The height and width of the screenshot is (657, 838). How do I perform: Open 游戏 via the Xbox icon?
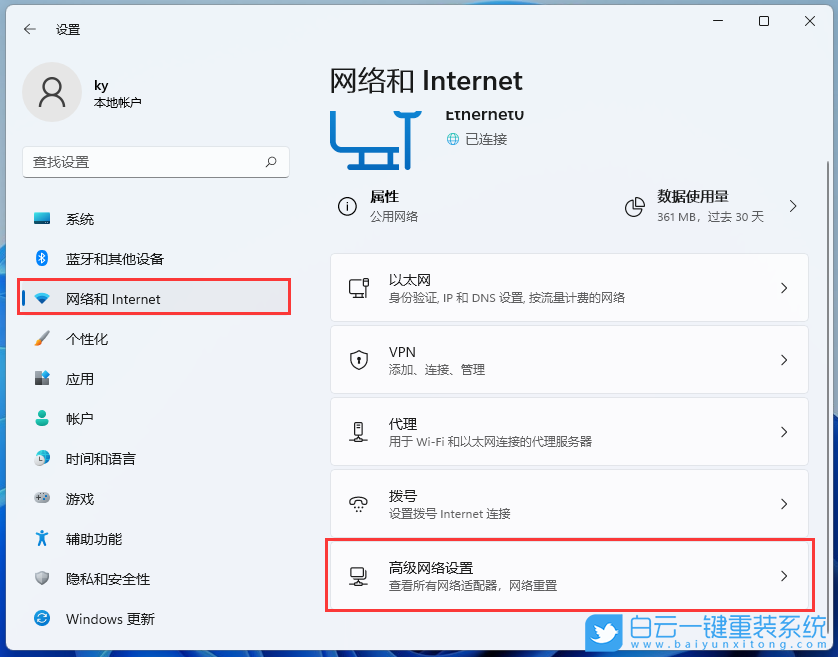(41, 498)
